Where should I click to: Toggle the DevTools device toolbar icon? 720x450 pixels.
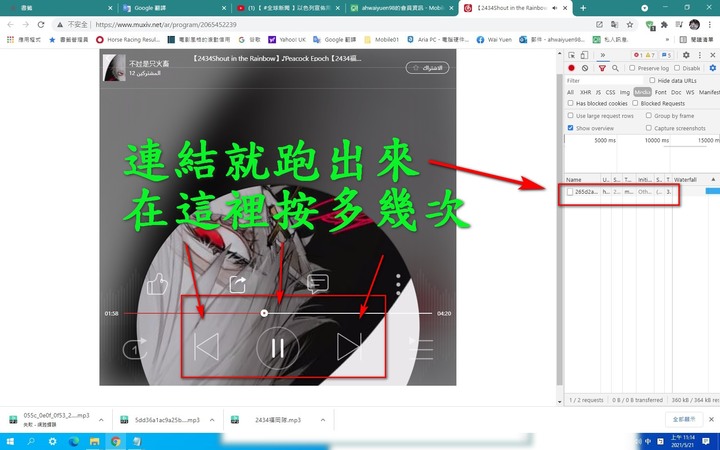(584, 55)
